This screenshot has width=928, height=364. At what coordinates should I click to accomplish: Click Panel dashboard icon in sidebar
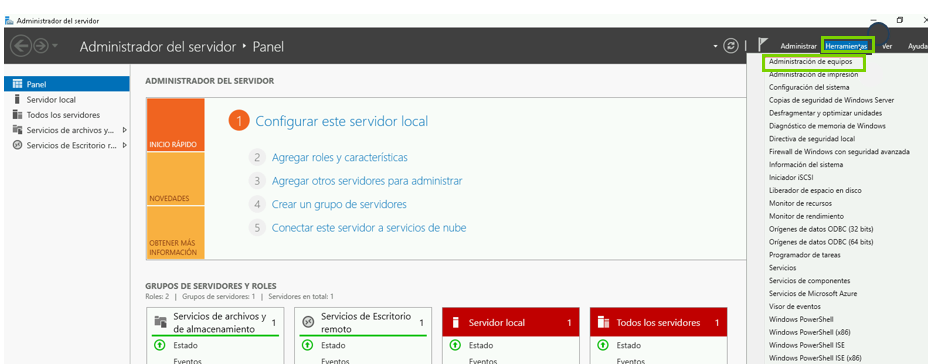pyautogui.click(x=17, y=84)
